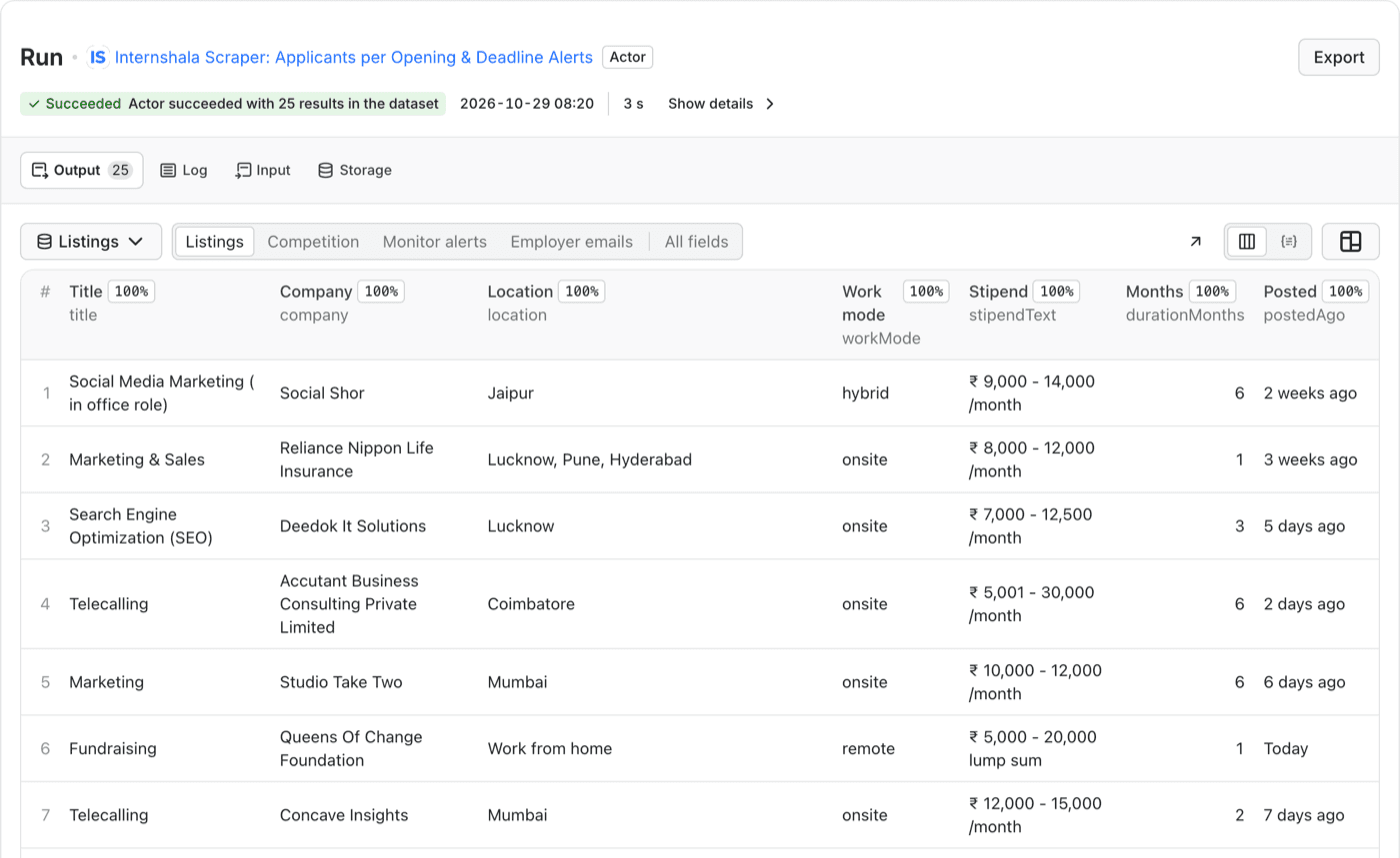Select the Competition view

(313, 241)
